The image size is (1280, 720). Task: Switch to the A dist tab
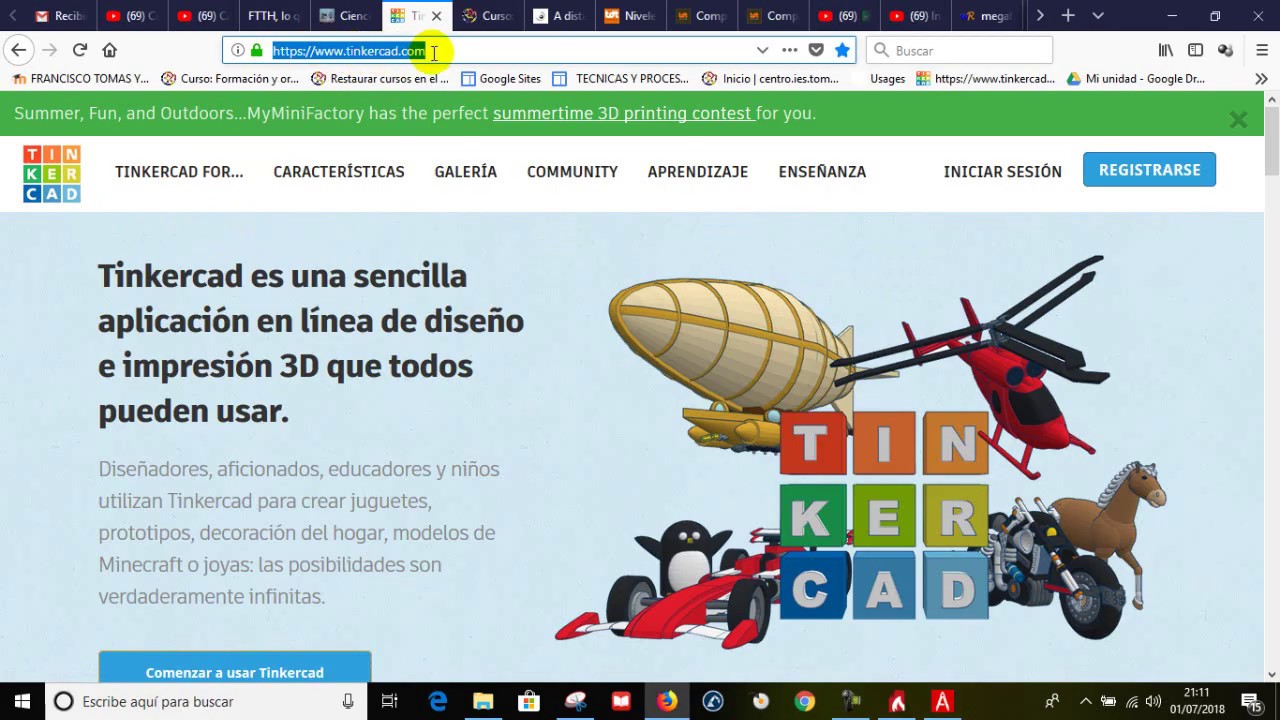coord(559,16)
